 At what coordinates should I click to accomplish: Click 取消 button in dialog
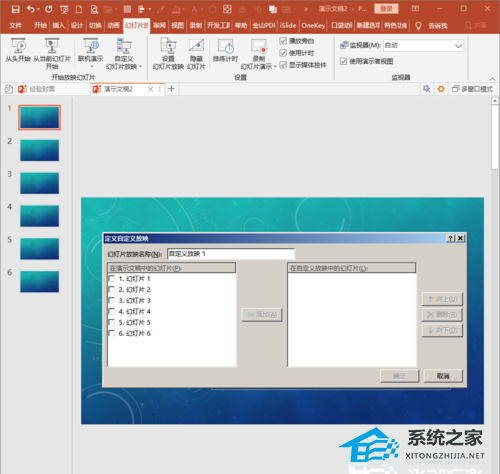pyautogui.click(x=443, y=376)
